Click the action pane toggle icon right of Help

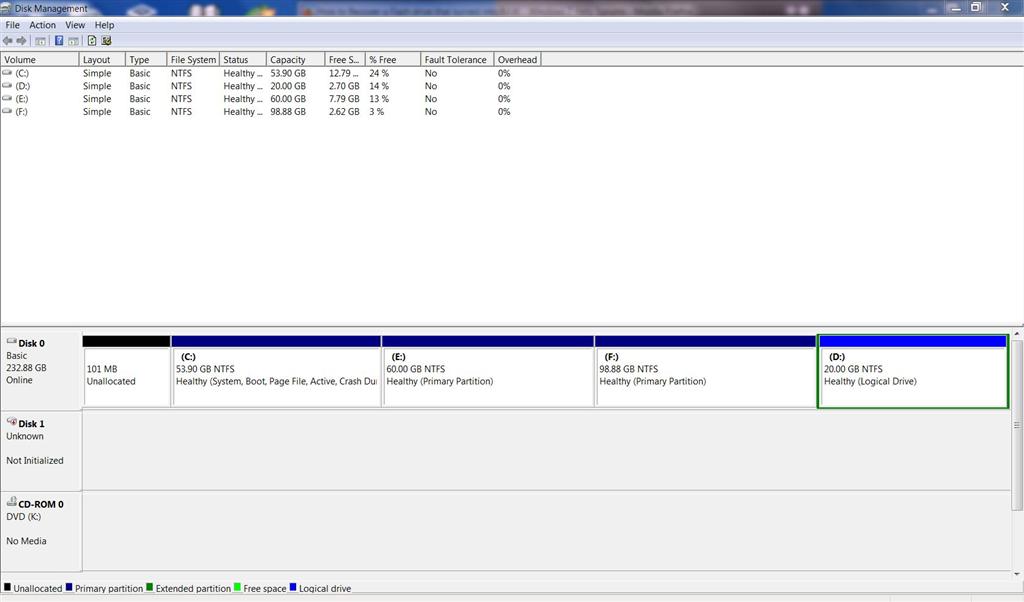73,40
